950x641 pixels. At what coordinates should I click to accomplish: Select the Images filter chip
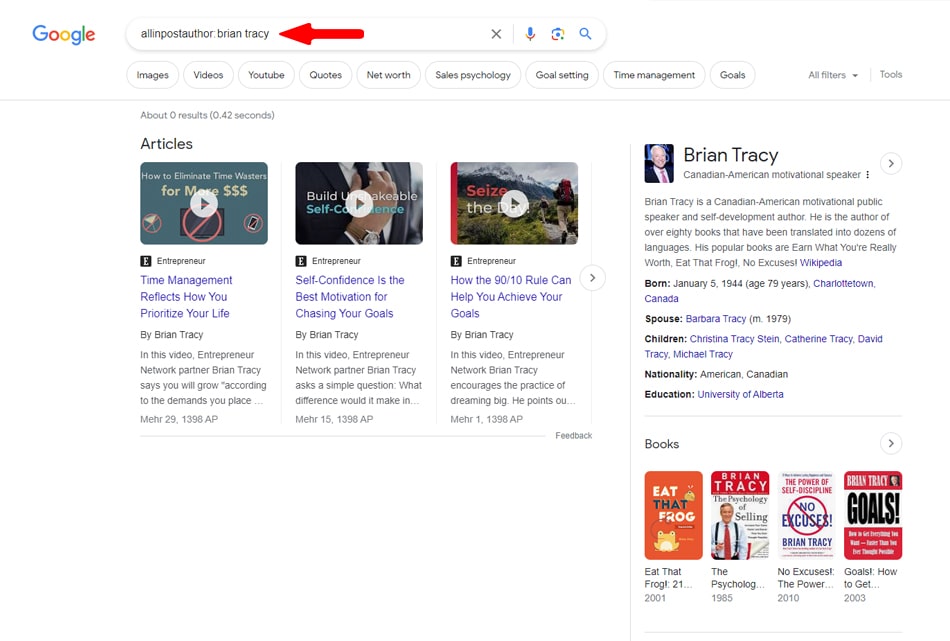pyautogui.click(x=153, y=75)
